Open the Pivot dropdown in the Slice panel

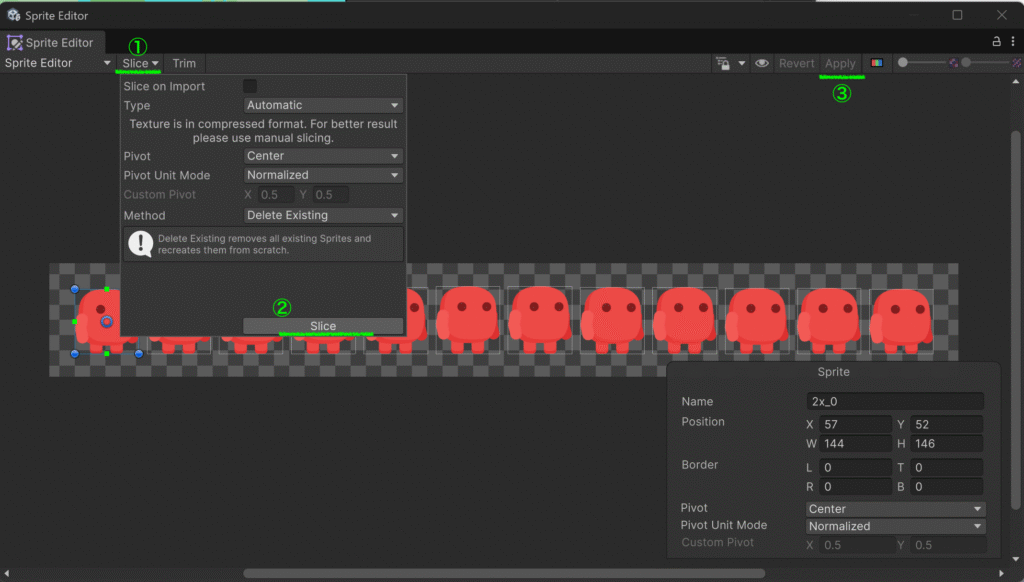[x=323, y=156]
